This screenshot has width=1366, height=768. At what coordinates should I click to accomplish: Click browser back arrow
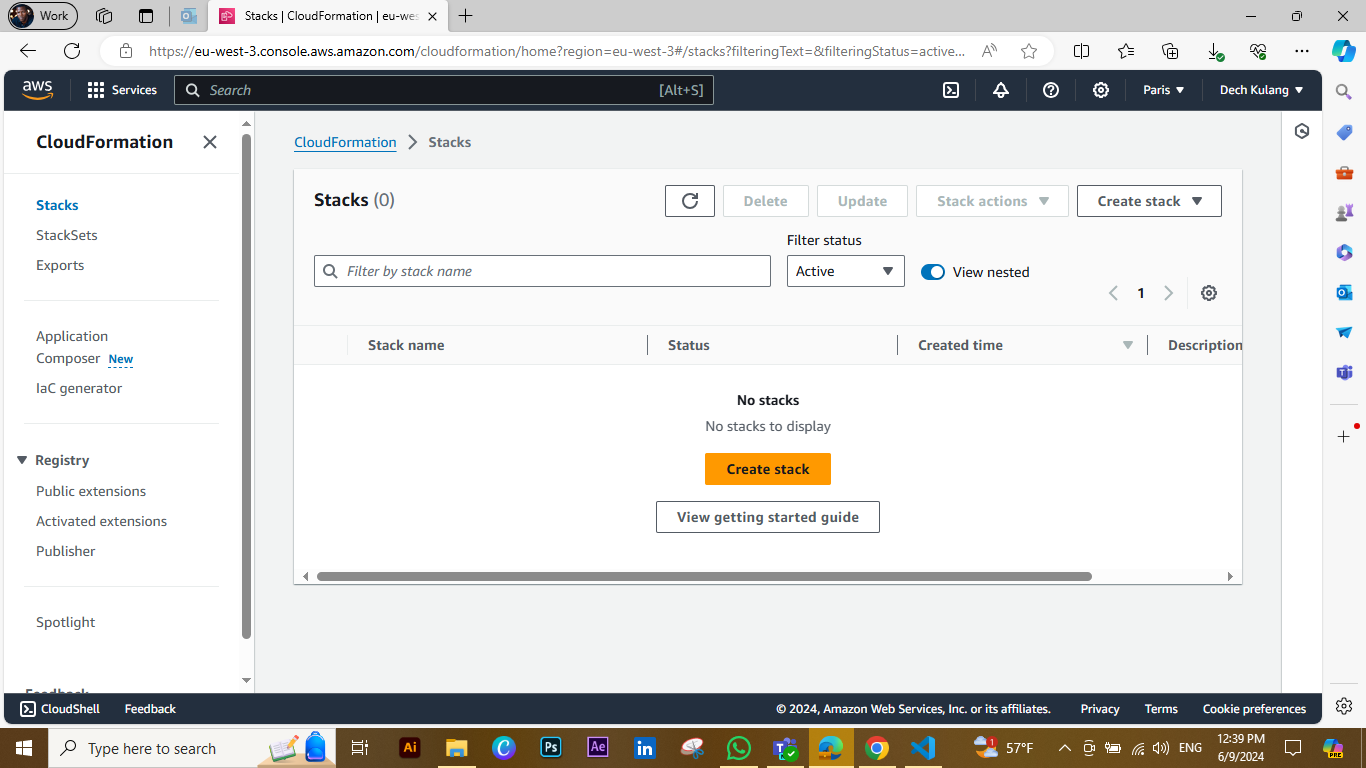[28, 51]
